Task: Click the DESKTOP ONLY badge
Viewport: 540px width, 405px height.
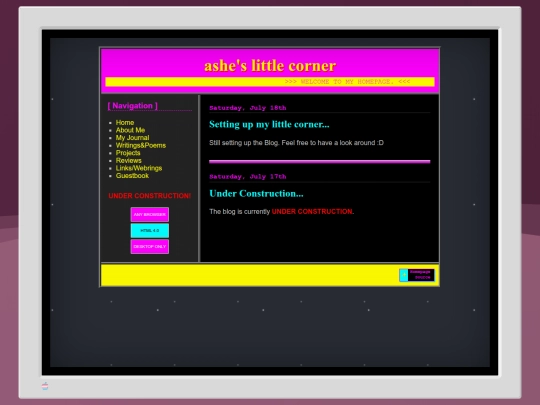Action: pyautogui.click(x=149, y=247)
